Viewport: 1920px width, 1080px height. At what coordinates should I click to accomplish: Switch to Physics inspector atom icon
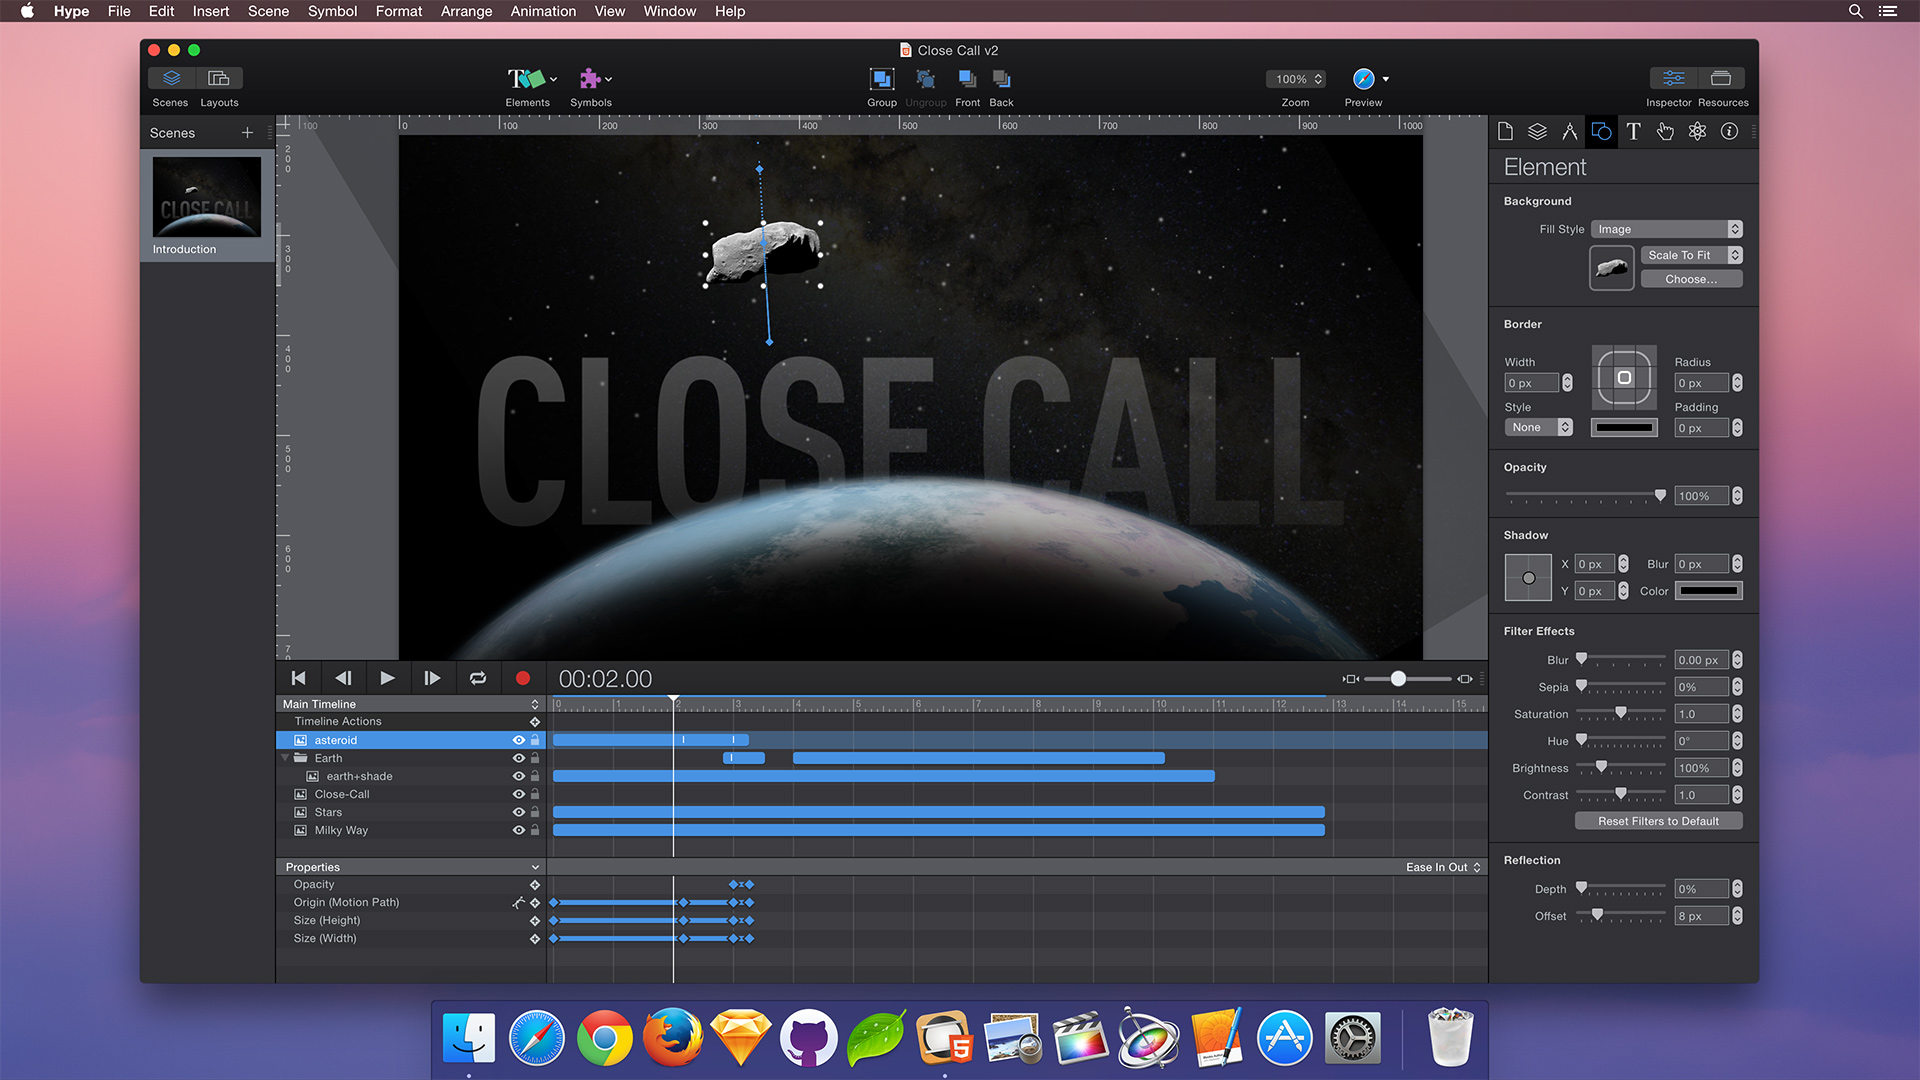coord(1697,131)
